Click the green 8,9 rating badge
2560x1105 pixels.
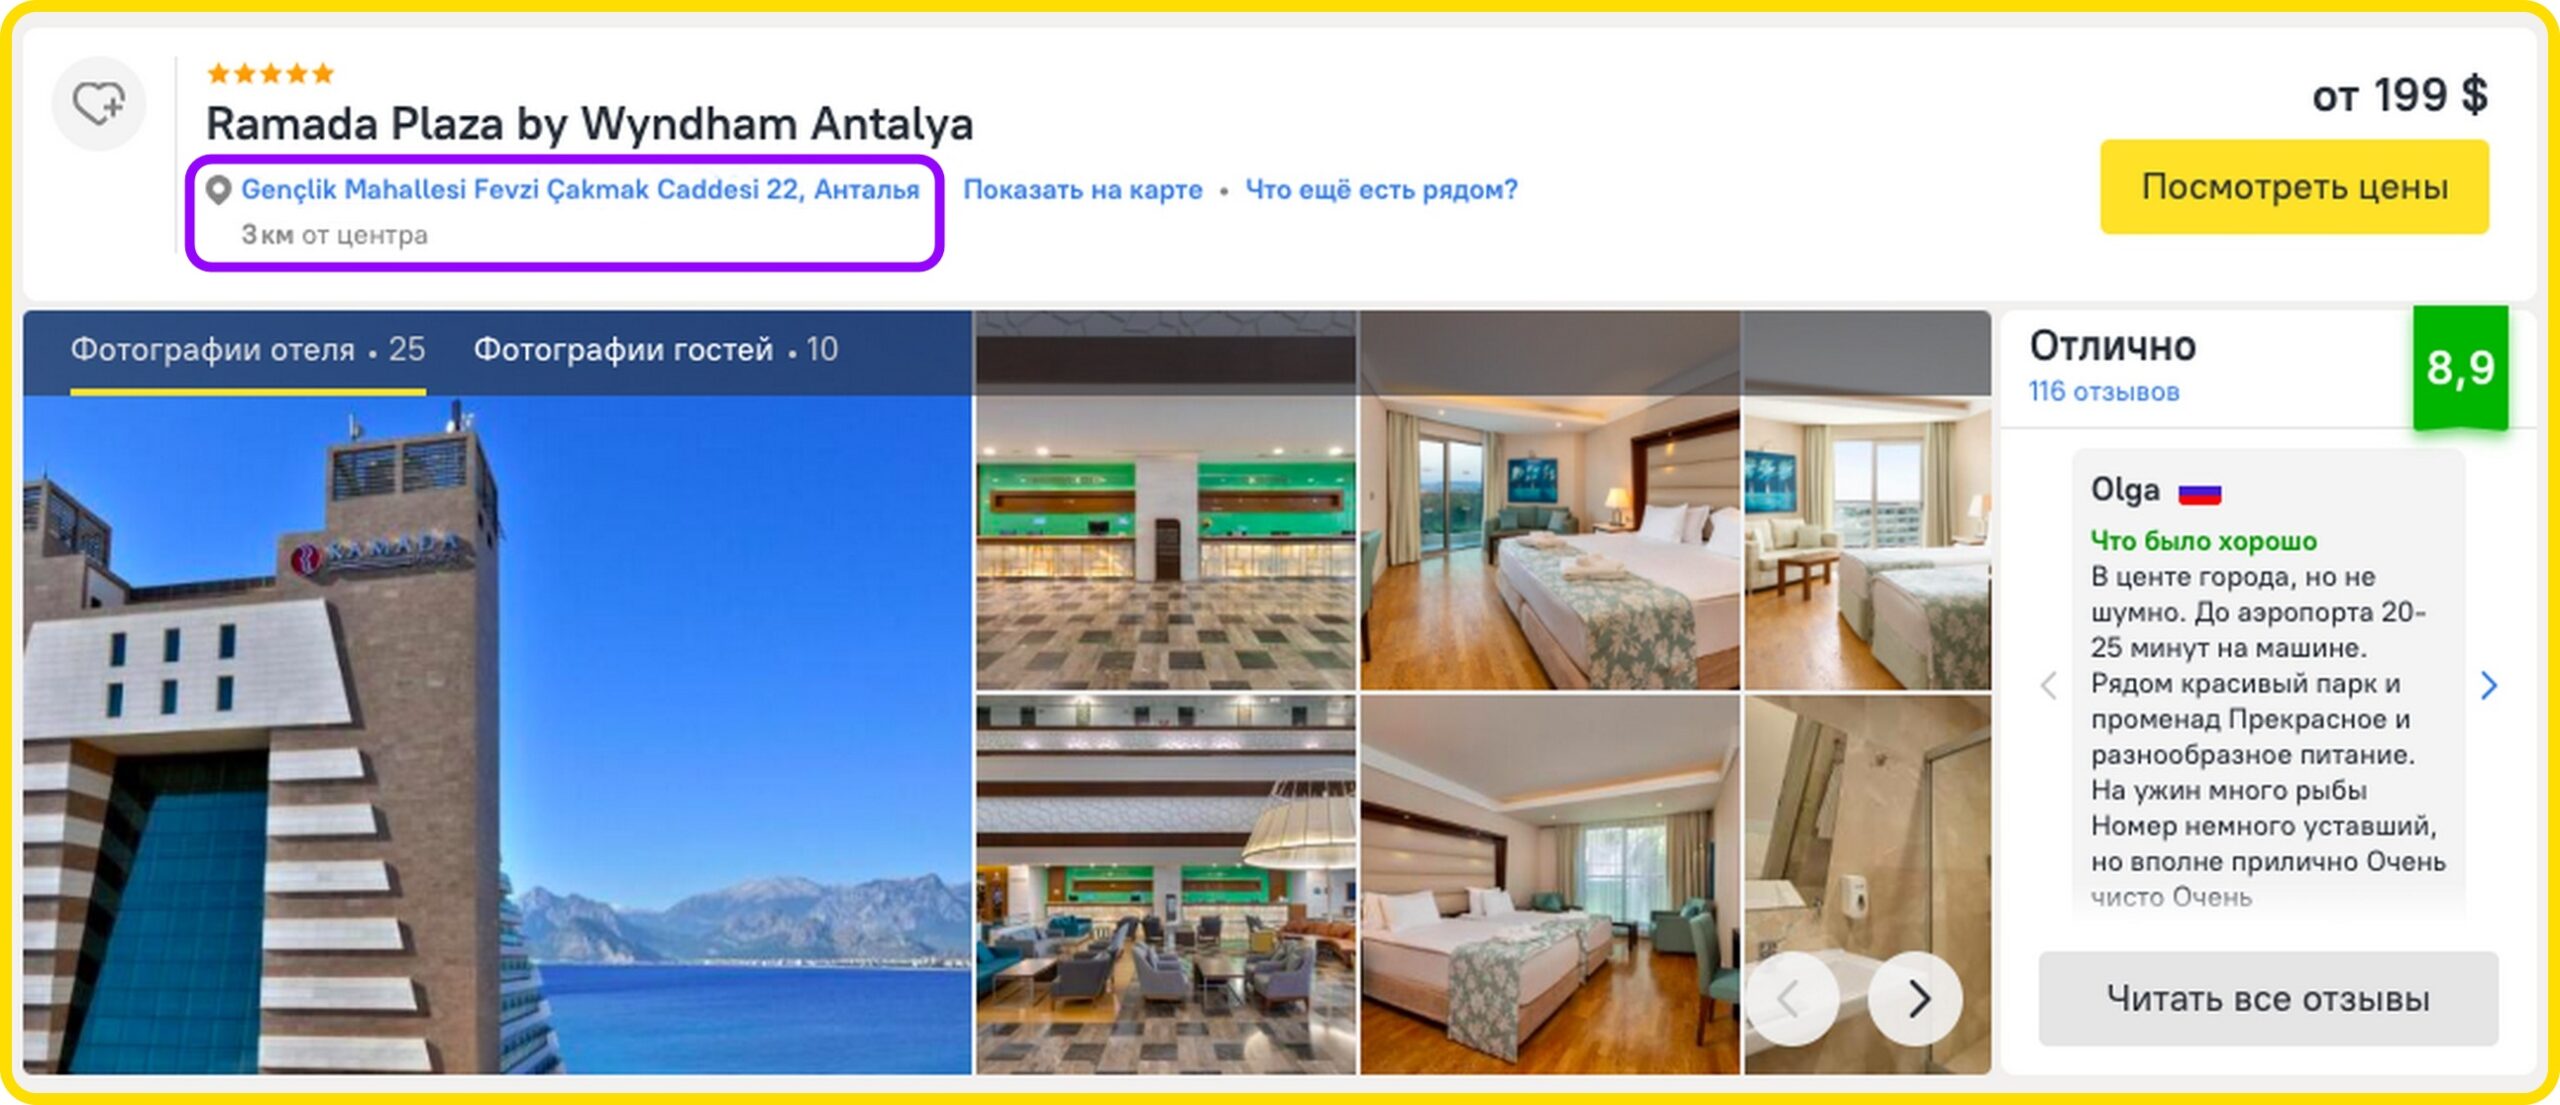[2460, 368]
